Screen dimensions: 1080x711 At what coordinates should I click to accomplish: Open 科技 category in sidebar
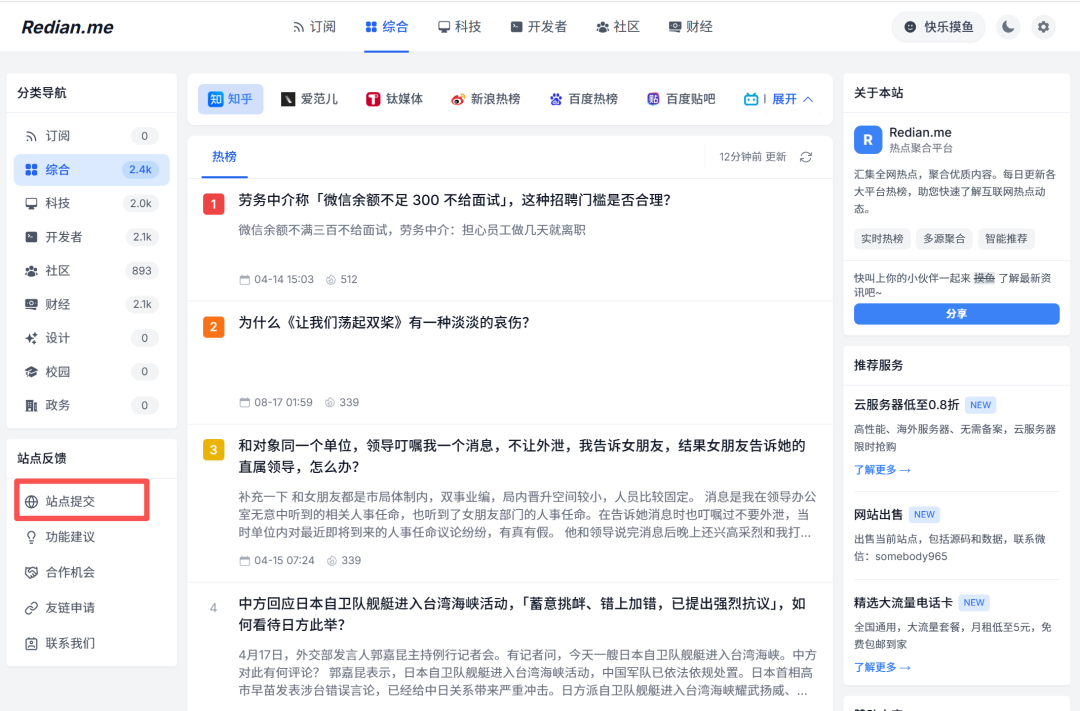click(x=92, y=203)
